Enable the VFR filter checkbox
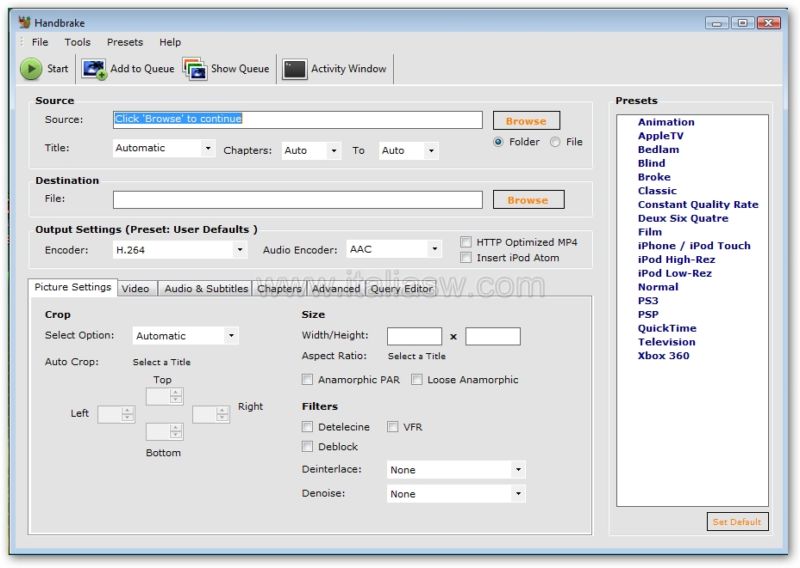800x568 pixels. (x=392, y=427)
